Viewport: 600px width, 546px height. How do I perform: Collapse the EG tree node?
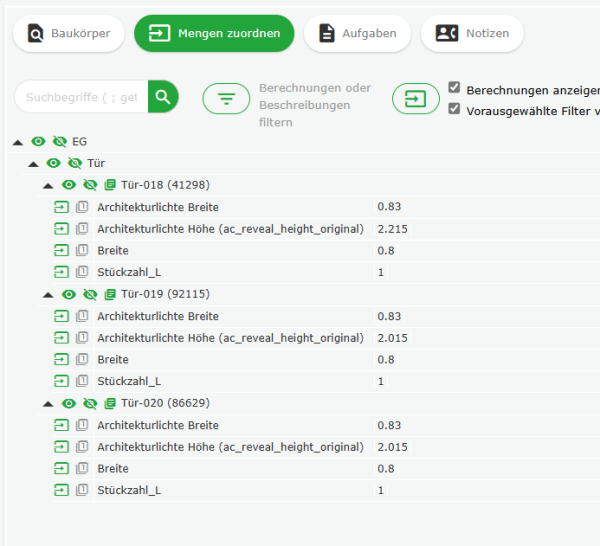18,142
